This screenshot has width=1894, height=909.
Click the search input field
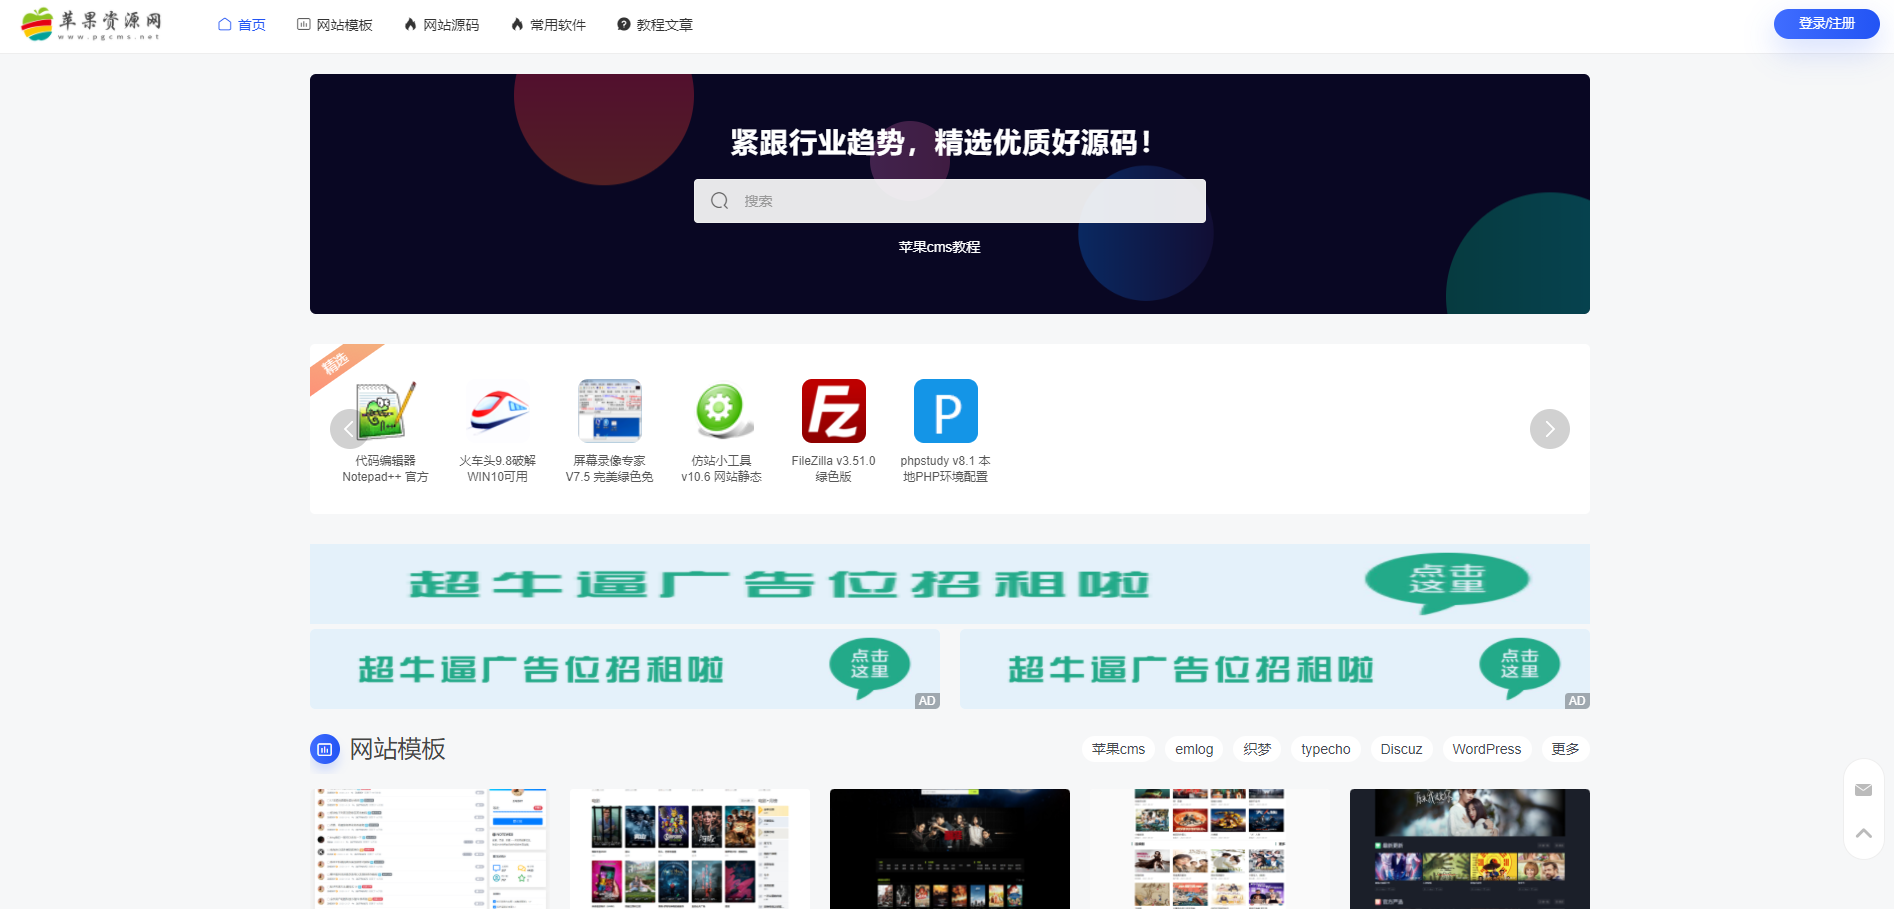949,200
